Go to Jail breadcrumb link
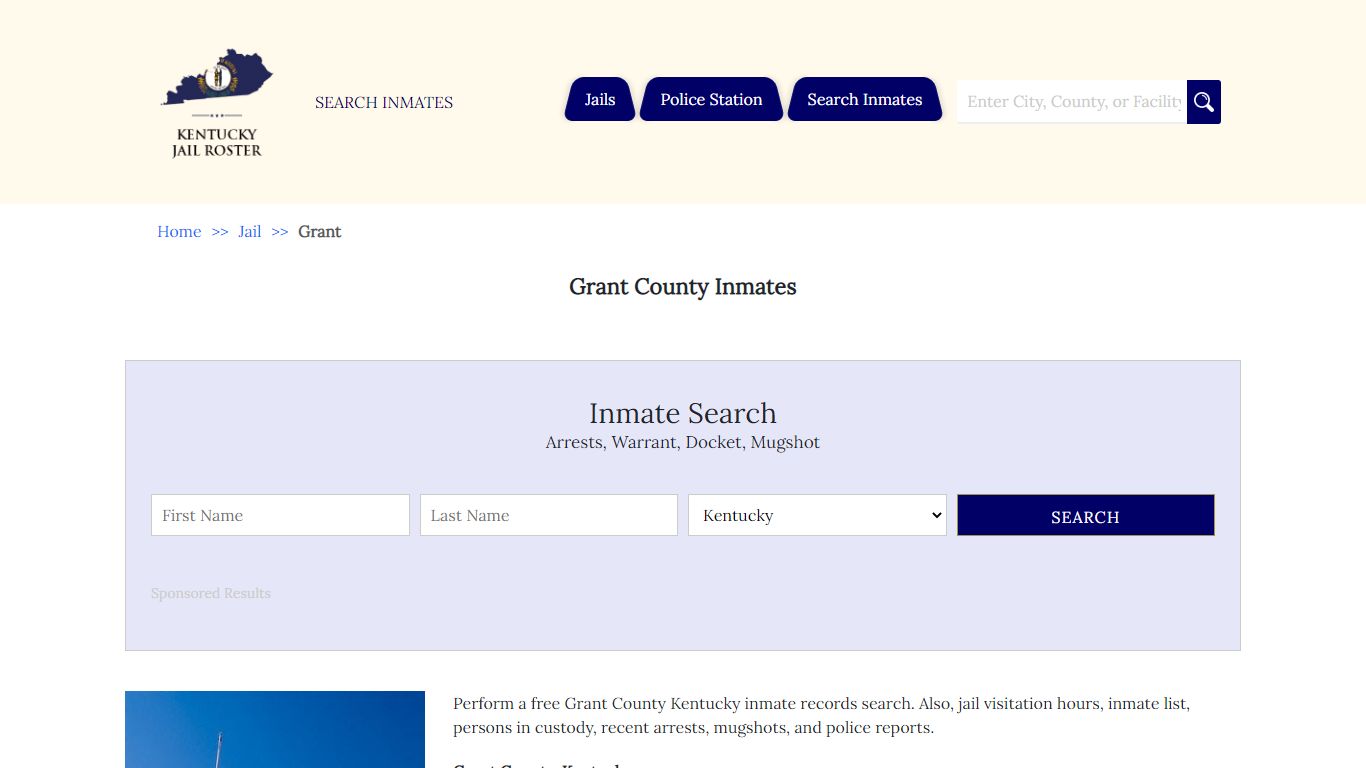 (250, 231)
